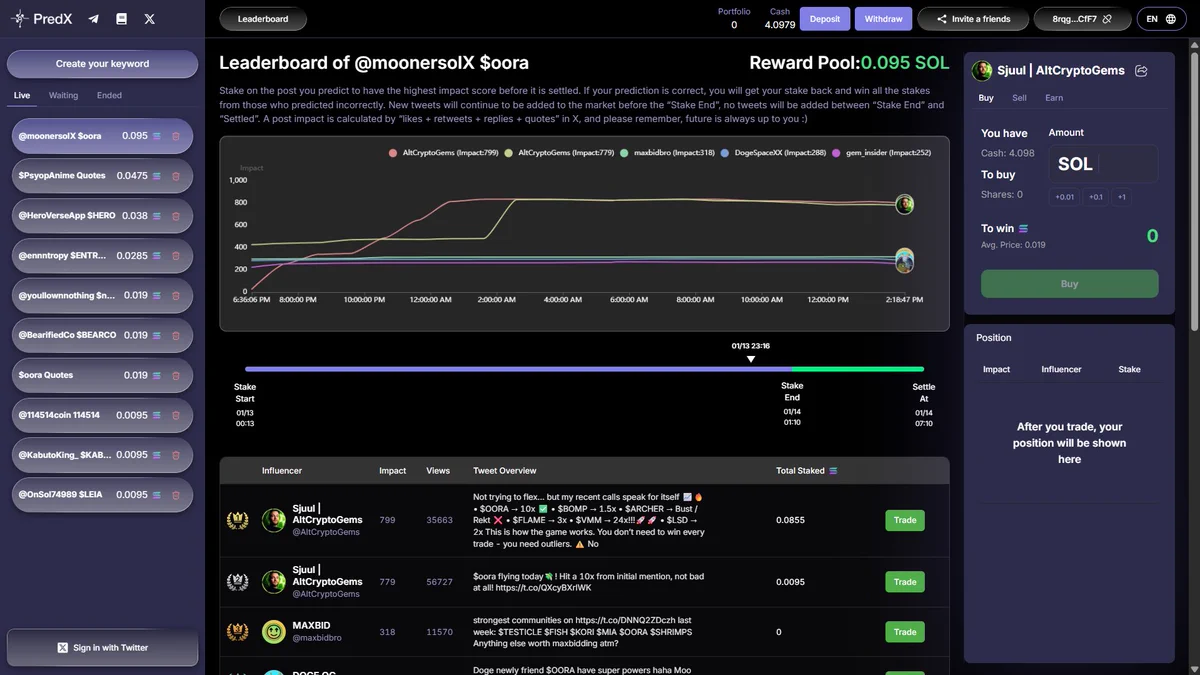Delete the $oora Quotes keyword
The height and width of the screenshot is (675, 1200).
[176, 375]
